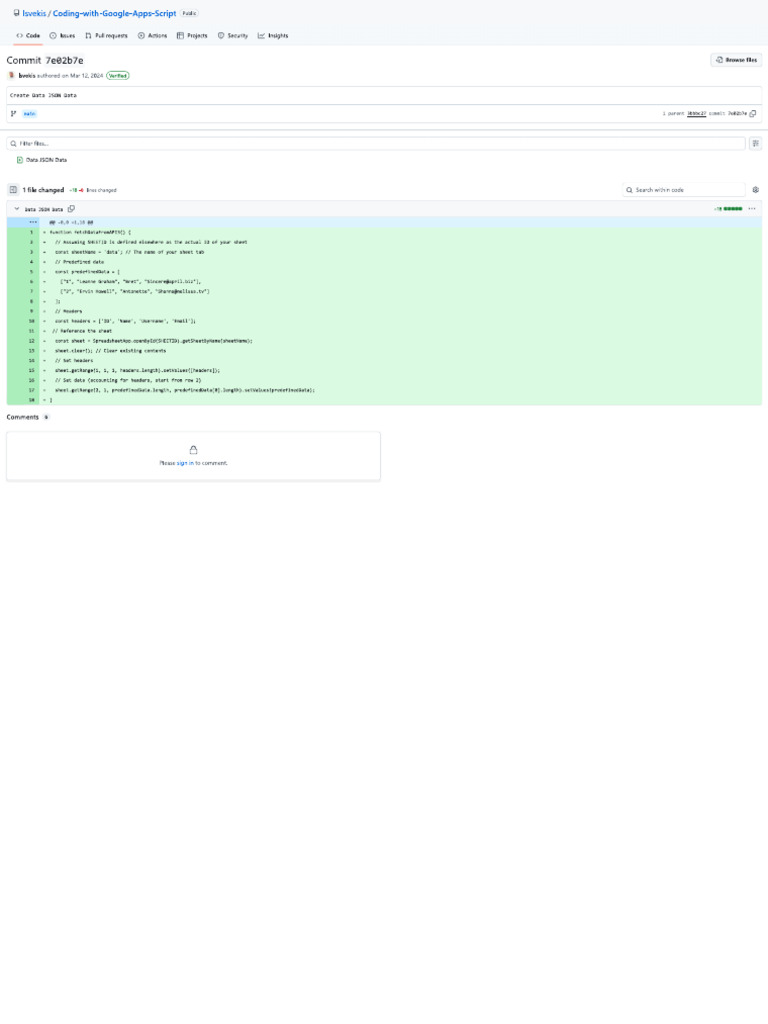Click the sign in link to comment
The height and width of the screenshot is (1024, 768).
pyautogui.click(x=185, y=463)
